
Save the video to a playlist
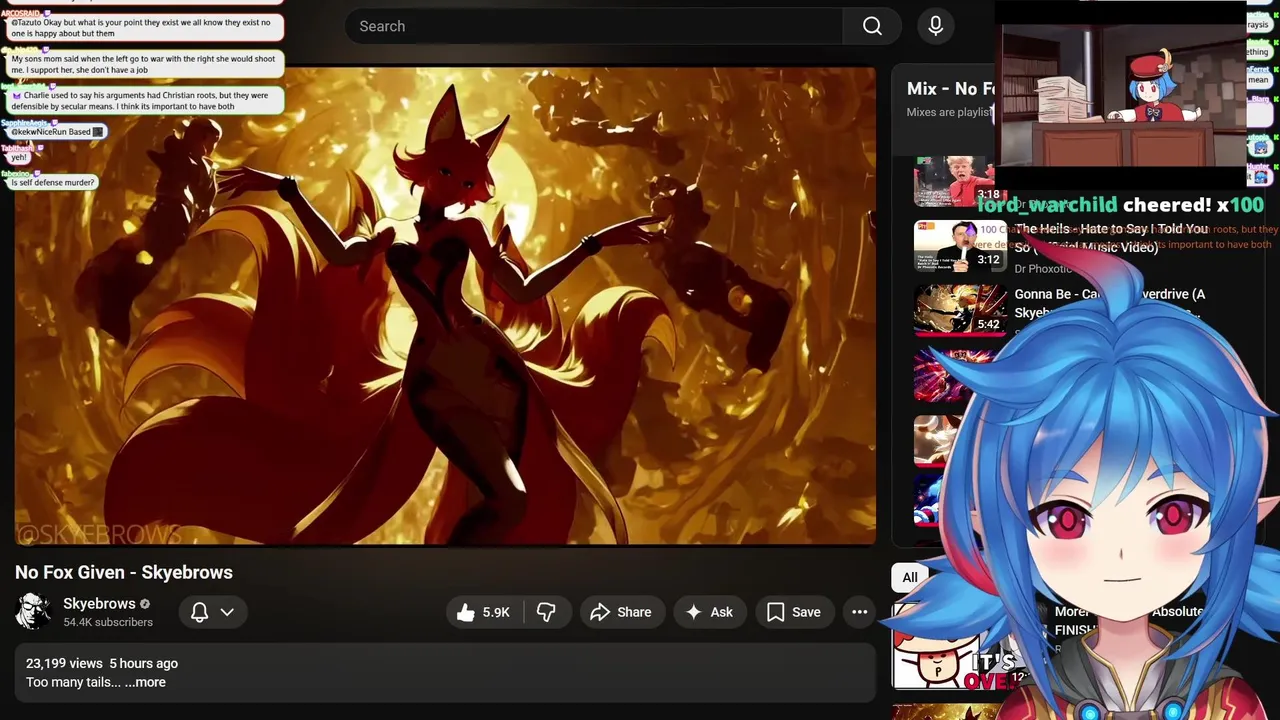(794, 612)
